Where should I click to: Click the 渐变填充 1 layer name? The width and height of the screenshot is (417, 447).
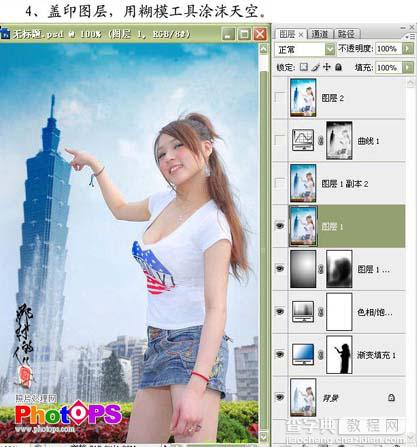tap(376, 355)
